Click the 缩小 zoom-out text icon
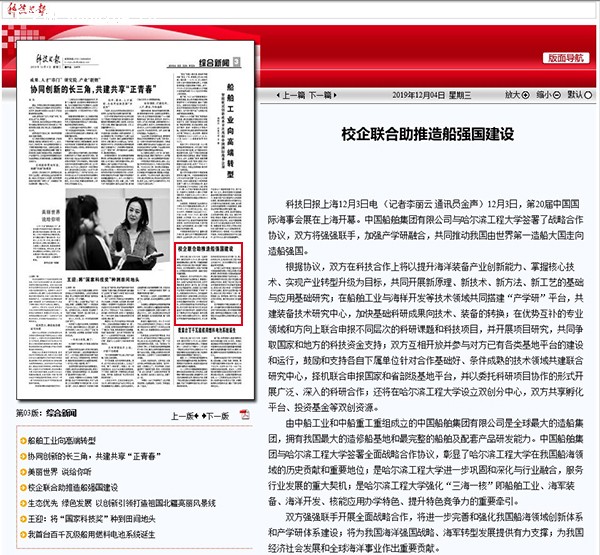The image size is (600, 555). click(x=548, y=95)
